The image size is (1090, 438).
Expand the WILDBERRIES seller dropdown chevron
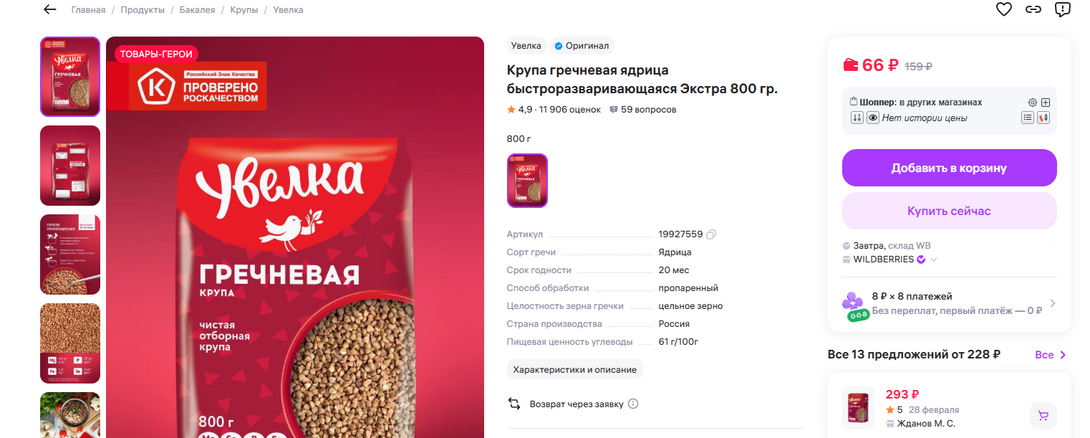(x=934, y=259)
